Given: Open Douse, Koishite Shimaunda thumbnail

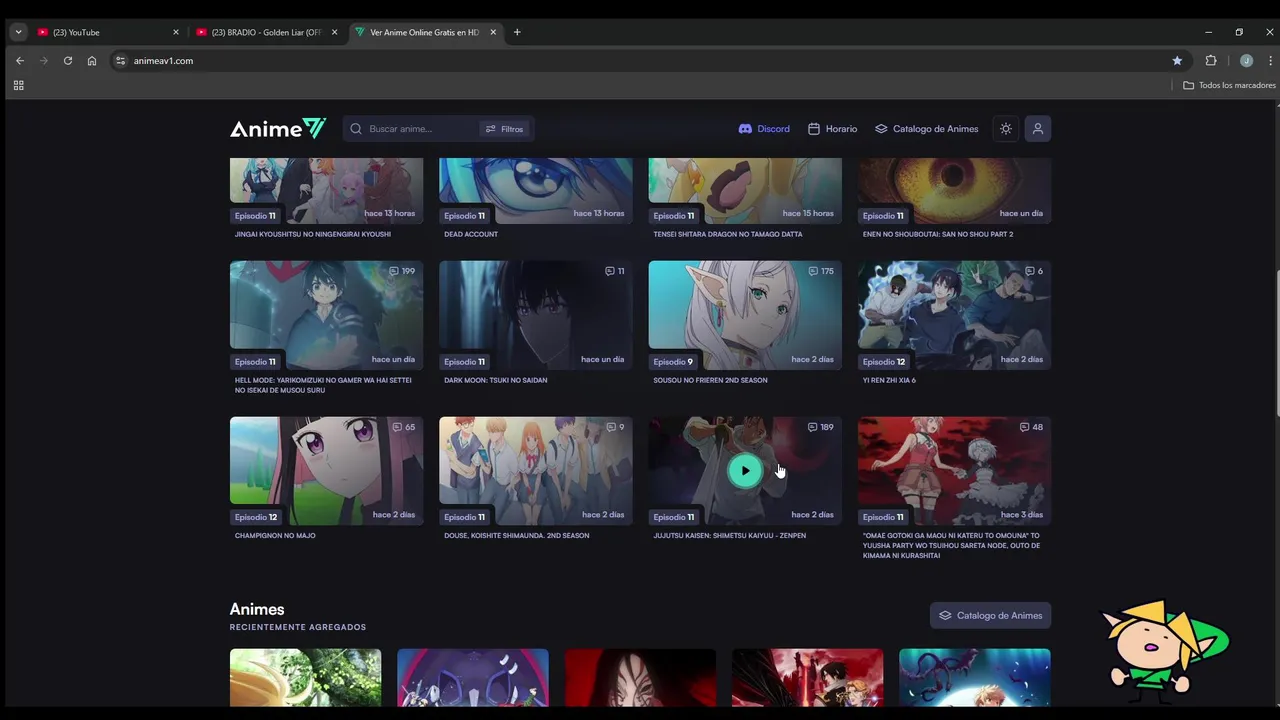Looking at the screenshot, I should (535, 471).
